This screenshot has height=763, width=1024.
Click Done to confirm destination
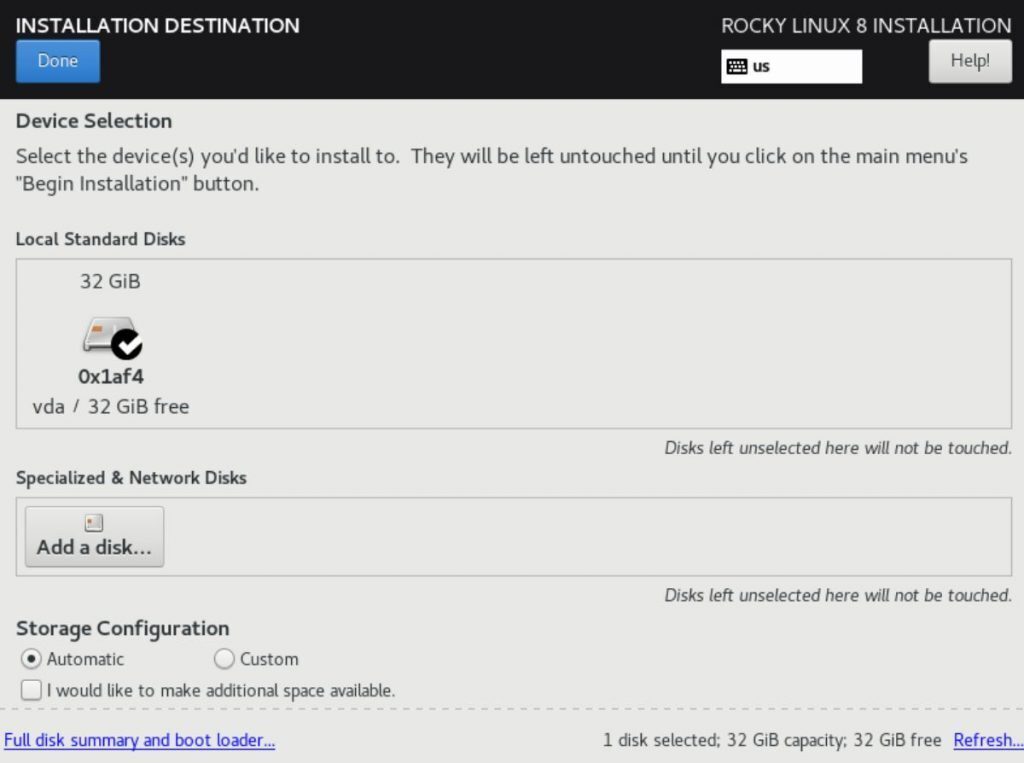pos(57,61)
